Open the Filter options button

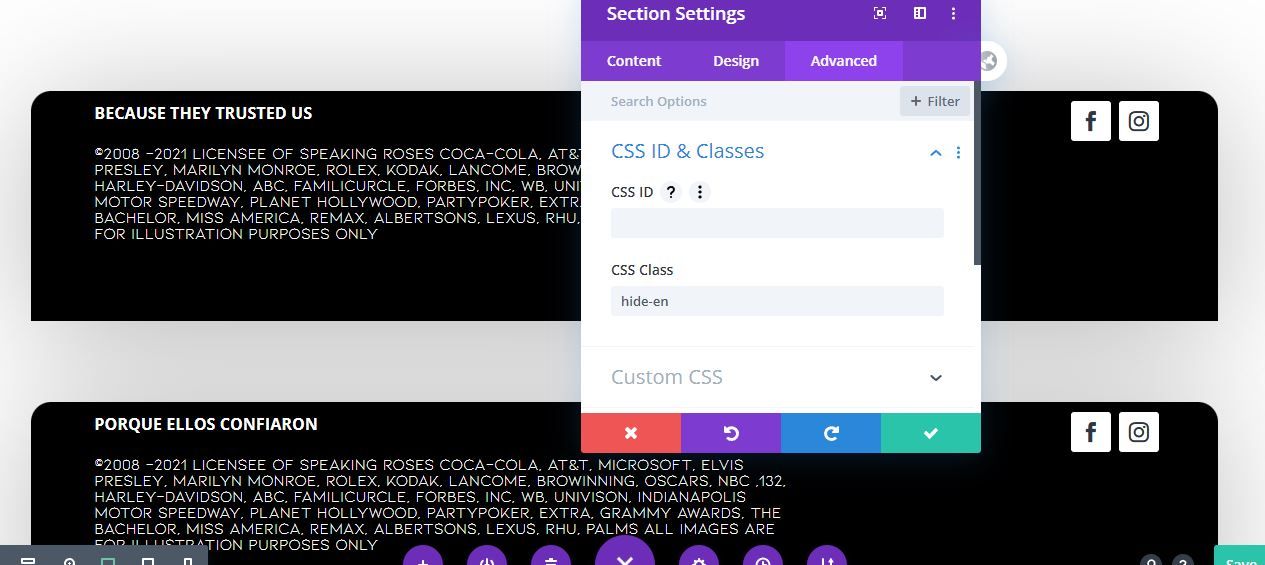tap(935, 101)
